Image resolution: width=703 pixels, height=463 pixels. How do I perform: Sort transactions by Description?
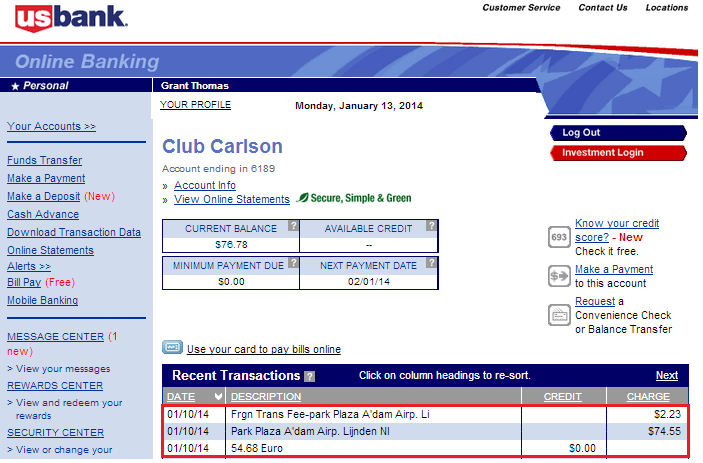coord(266,397)
